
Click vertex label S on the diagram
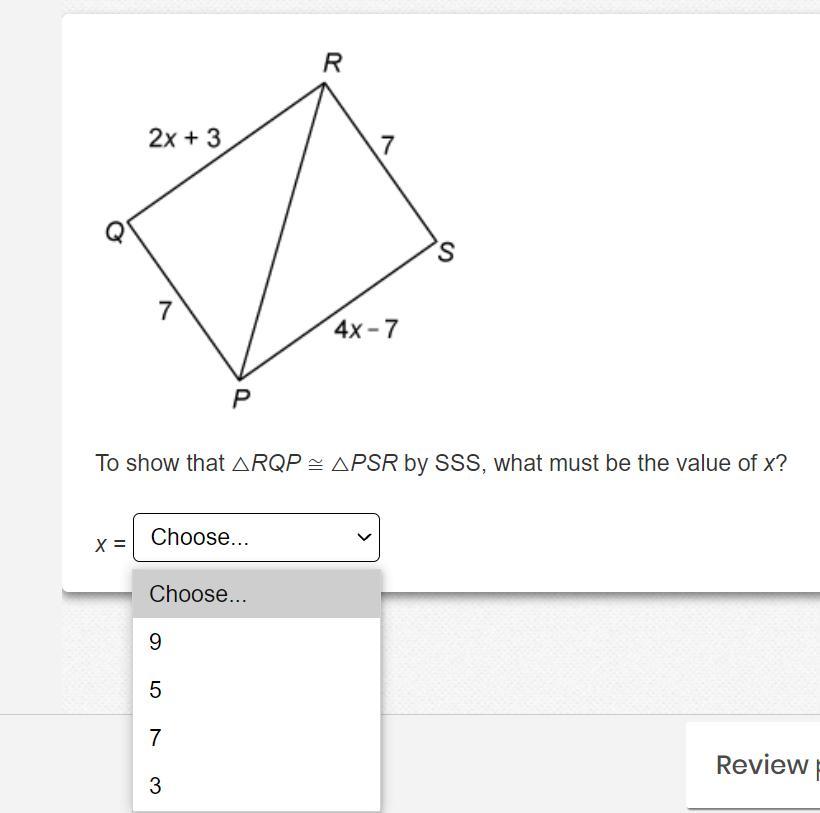pyautogui.click(x=446, y=251)
